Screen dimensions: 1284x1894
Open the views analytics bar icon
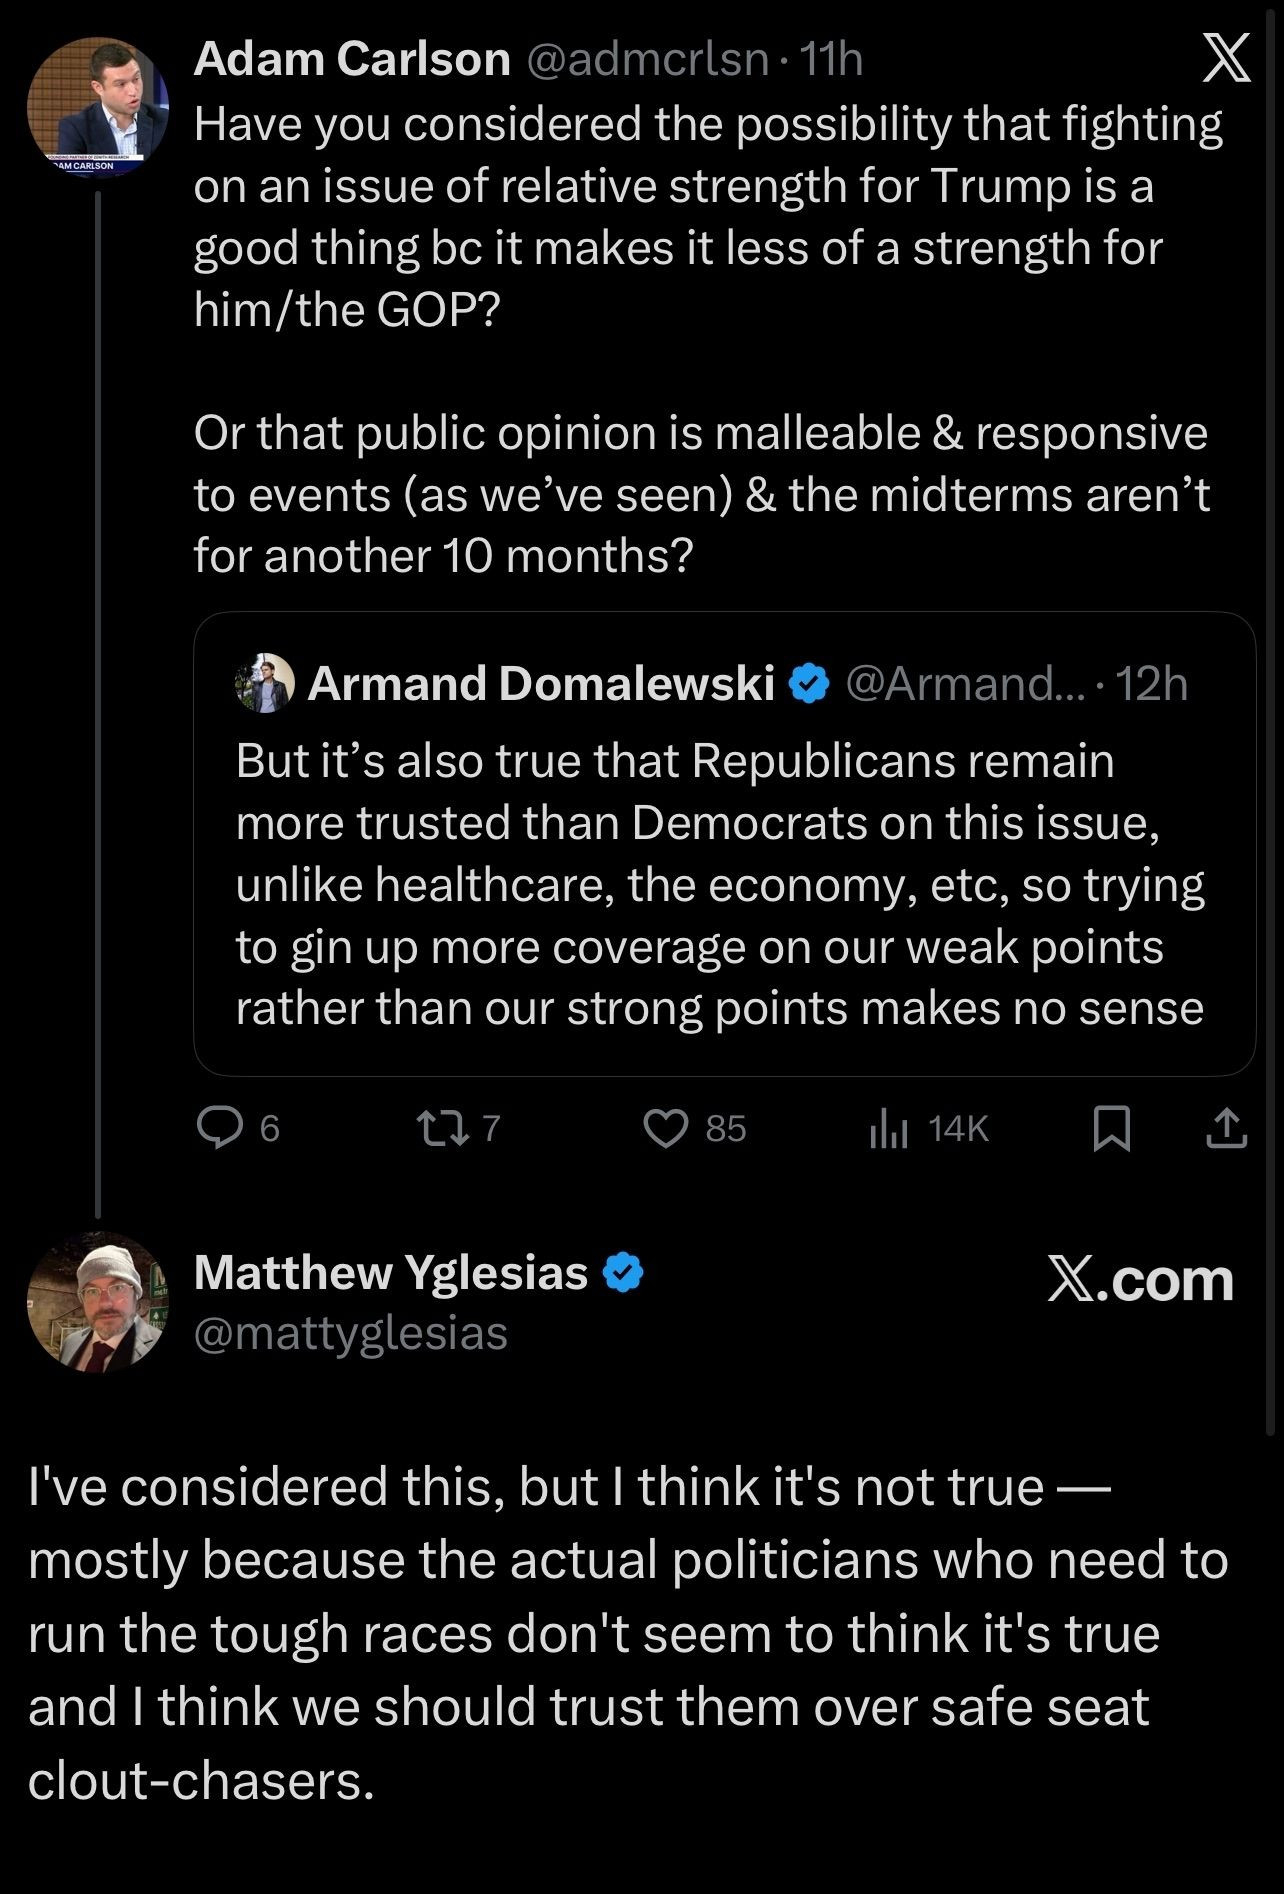pyautogui.click(x=888, y=1130)
